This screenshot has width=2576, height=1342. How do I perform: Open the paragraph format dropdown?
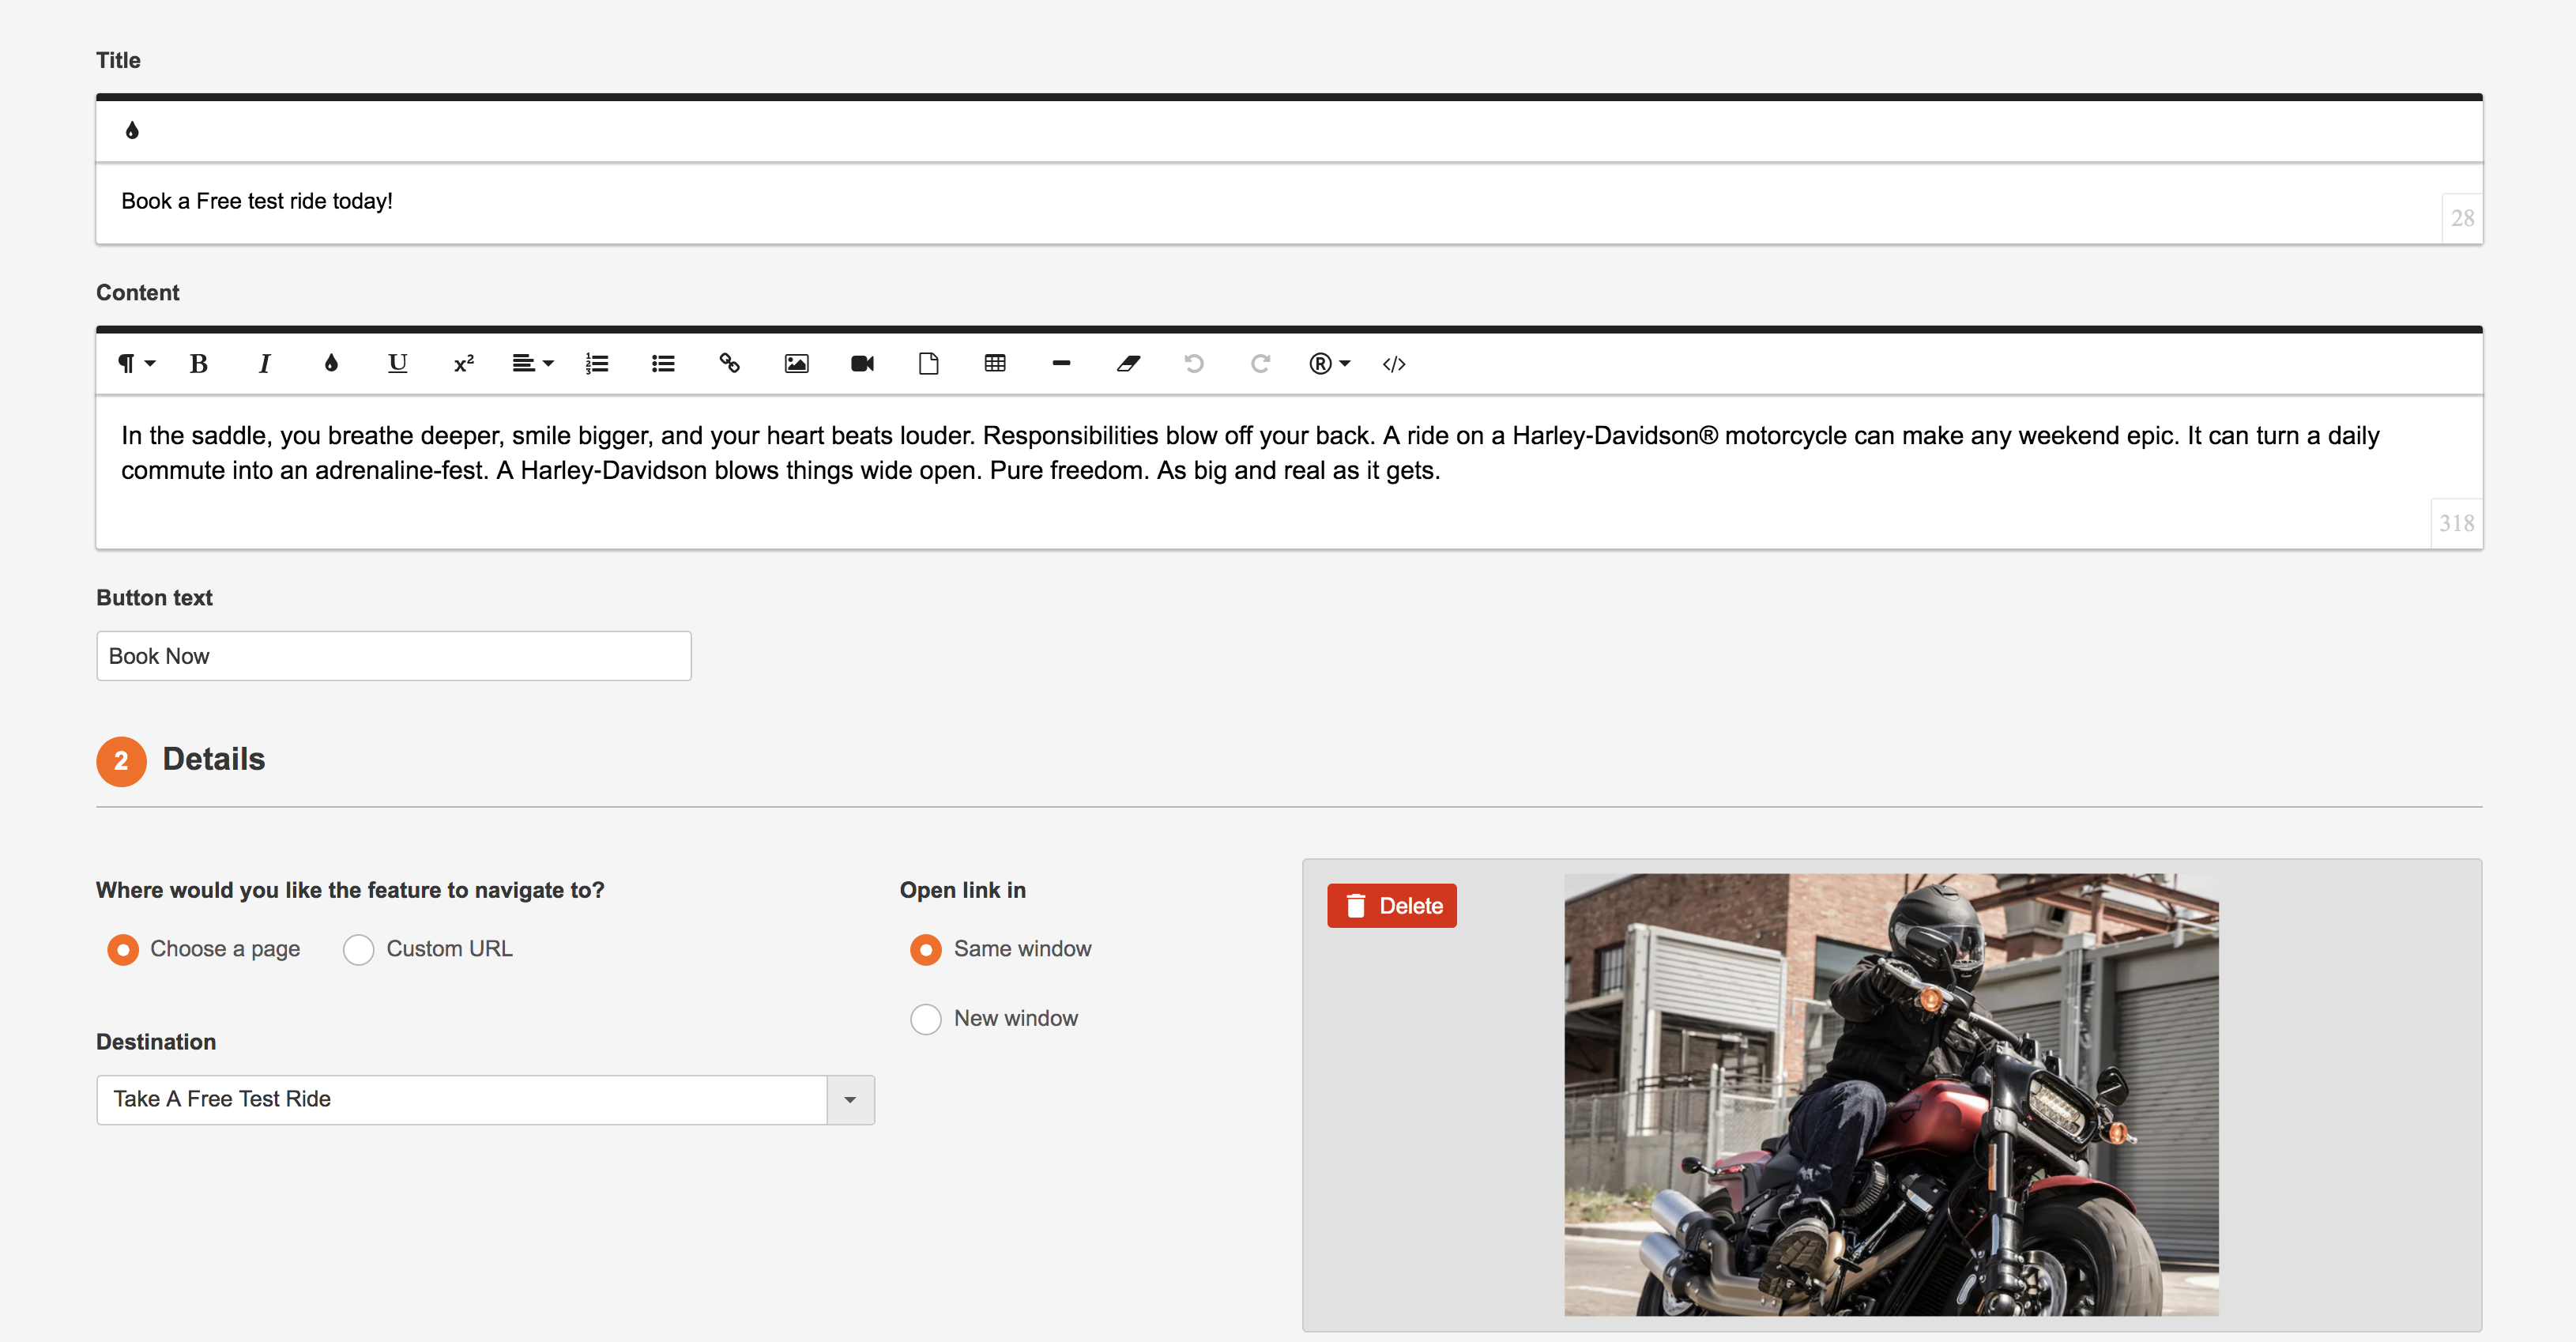[135, 363]
